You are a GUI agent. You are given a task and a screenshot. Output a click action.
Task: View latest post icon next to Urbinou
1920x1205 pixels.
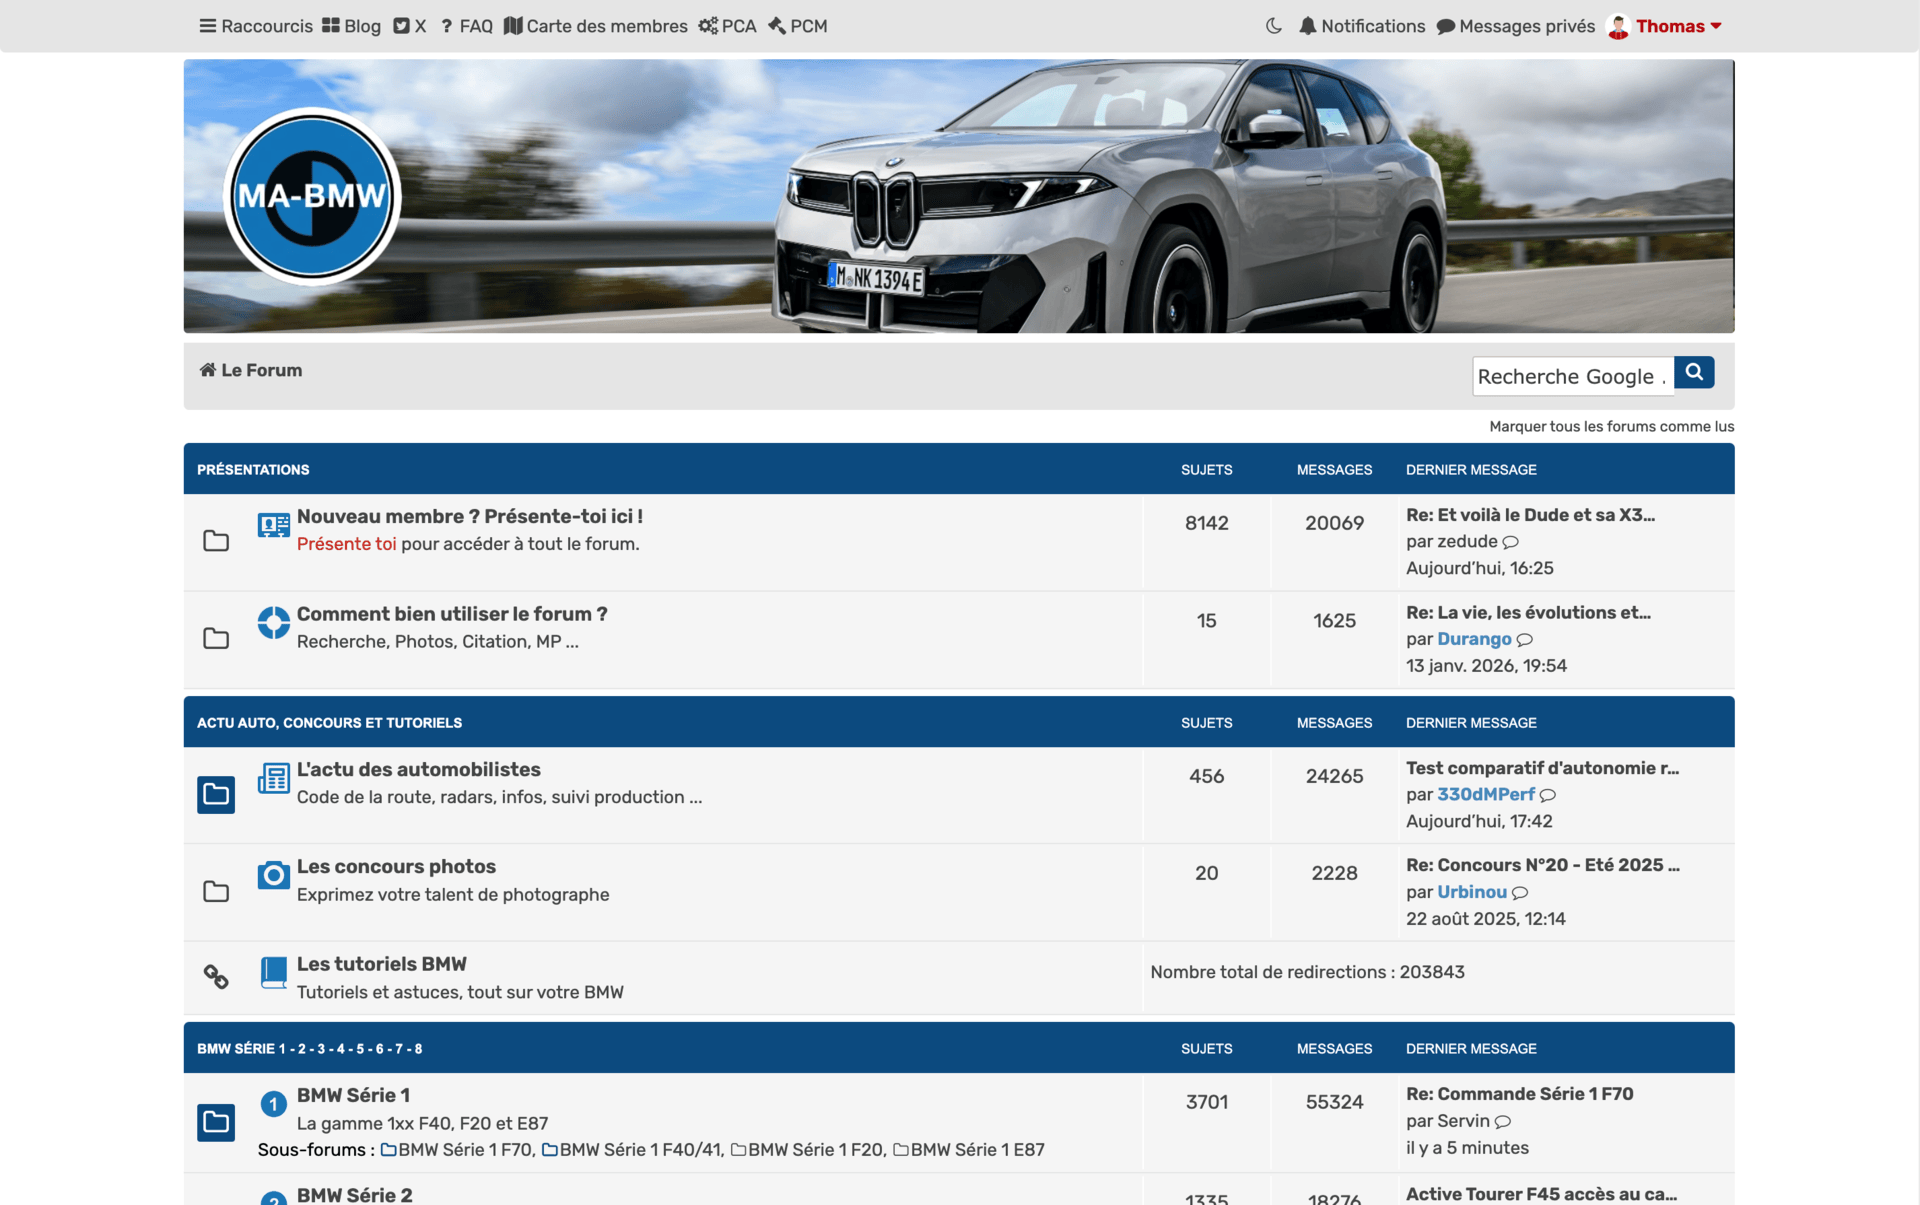1520,892
